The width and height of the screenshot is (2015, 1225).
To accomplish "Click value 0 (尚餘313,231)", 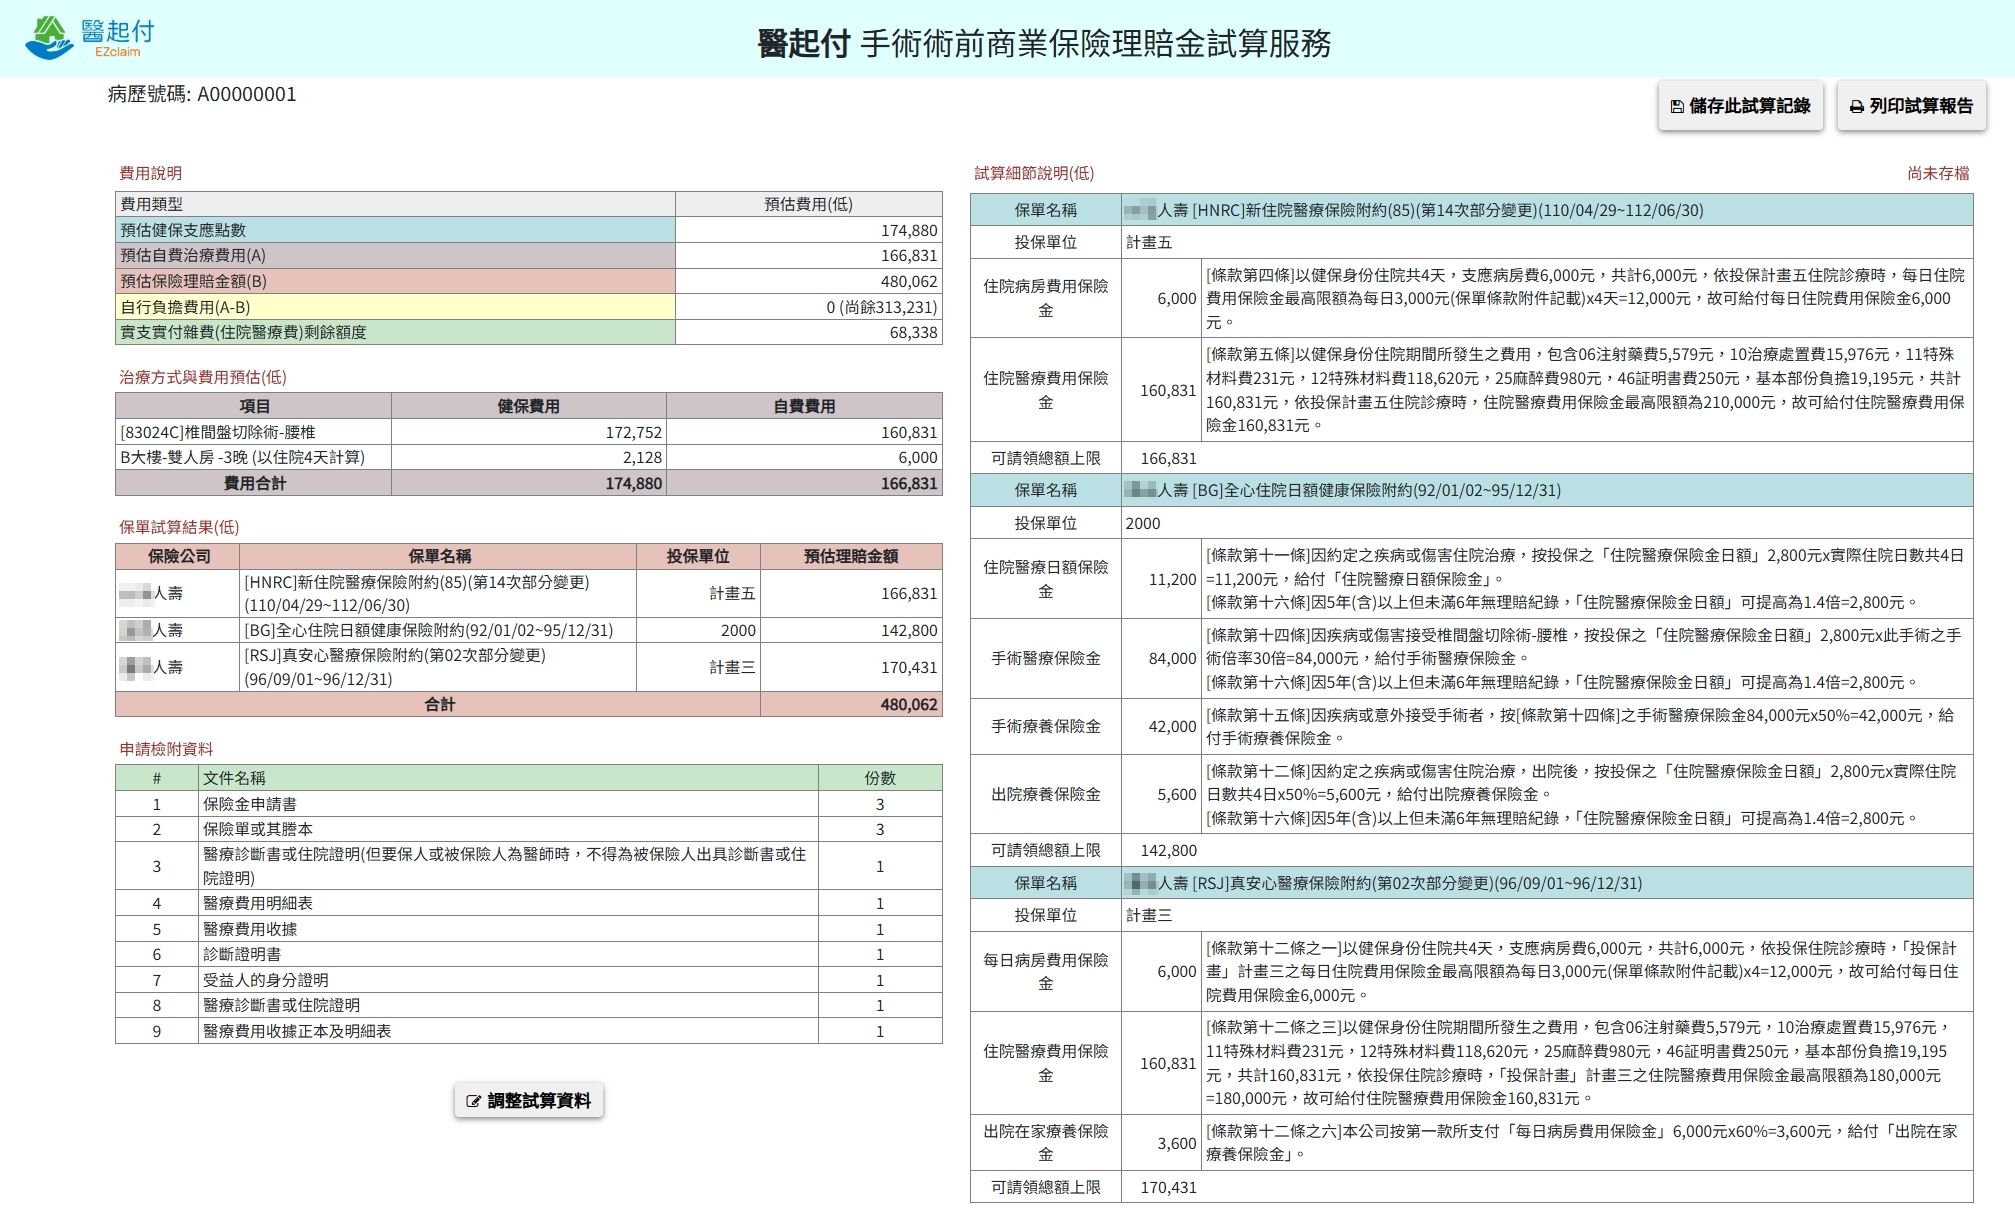I will pos(881,307).
